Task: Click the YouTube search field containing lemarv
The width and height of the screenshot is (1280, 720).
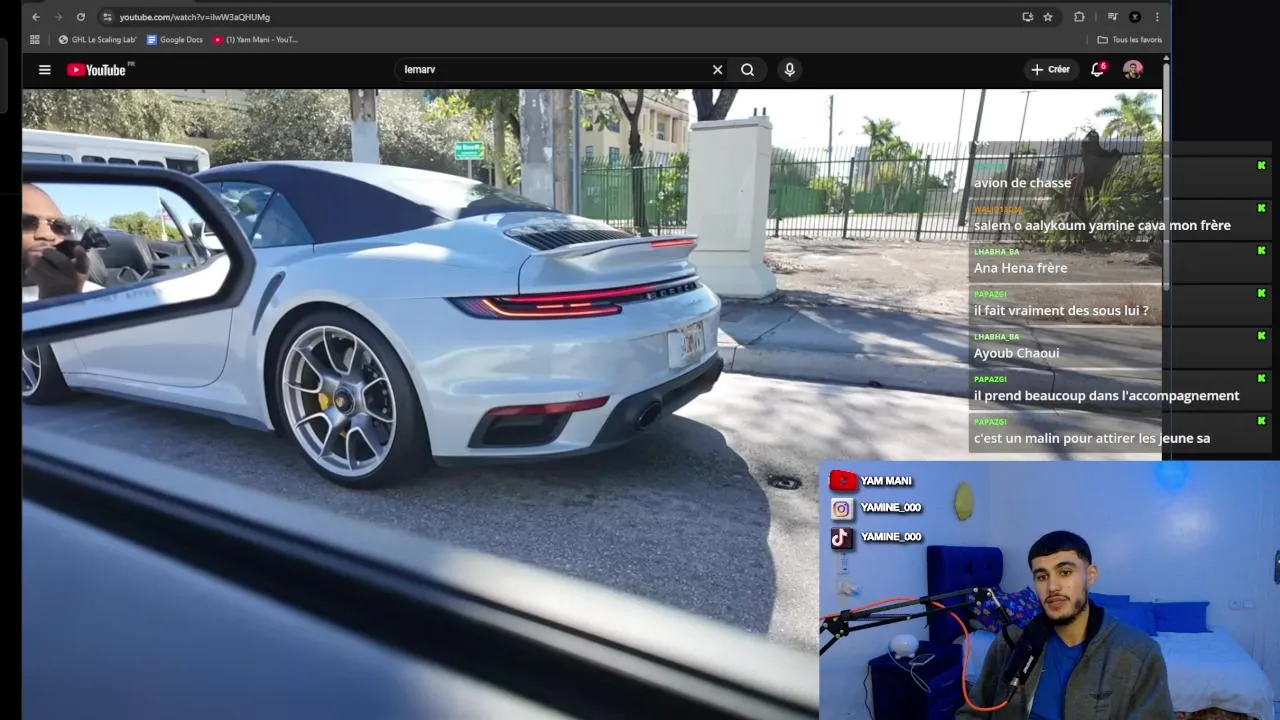Action: (550, 70)
